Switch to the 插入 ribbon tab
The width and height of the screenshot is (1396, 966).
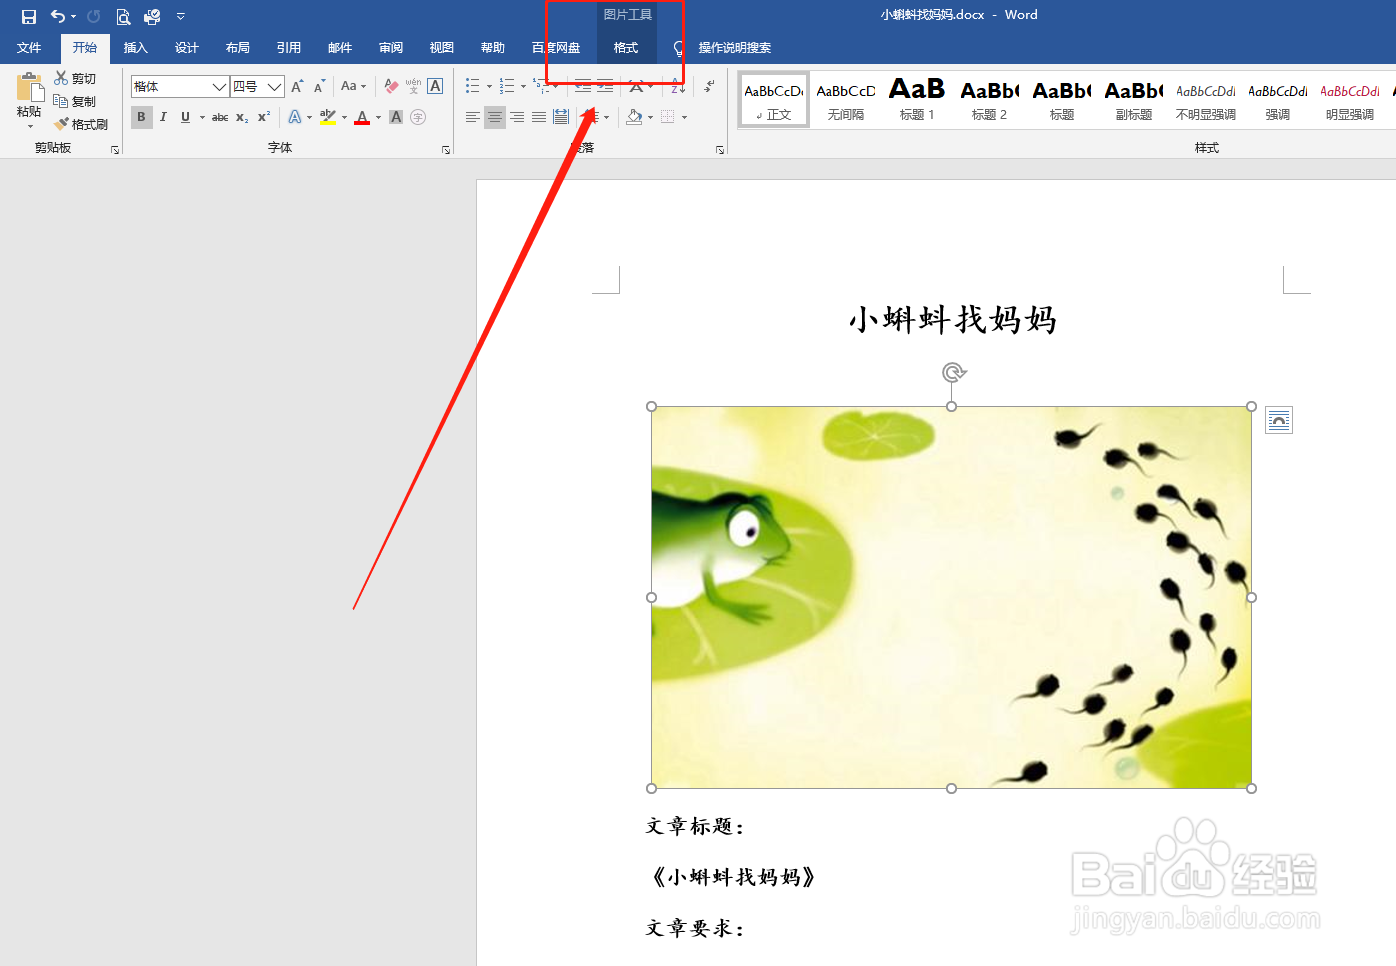tap(135, 47)
